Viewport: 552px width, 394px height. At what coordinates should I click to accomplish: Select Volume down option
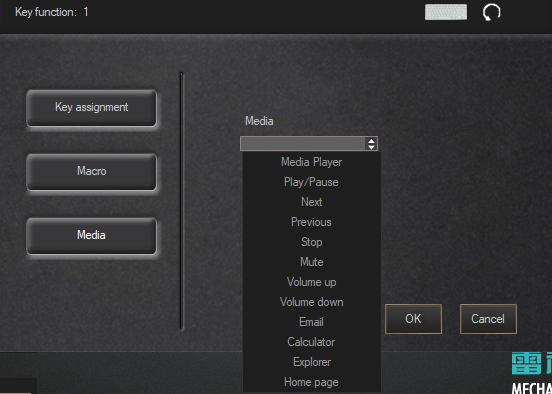coord(312,302)
